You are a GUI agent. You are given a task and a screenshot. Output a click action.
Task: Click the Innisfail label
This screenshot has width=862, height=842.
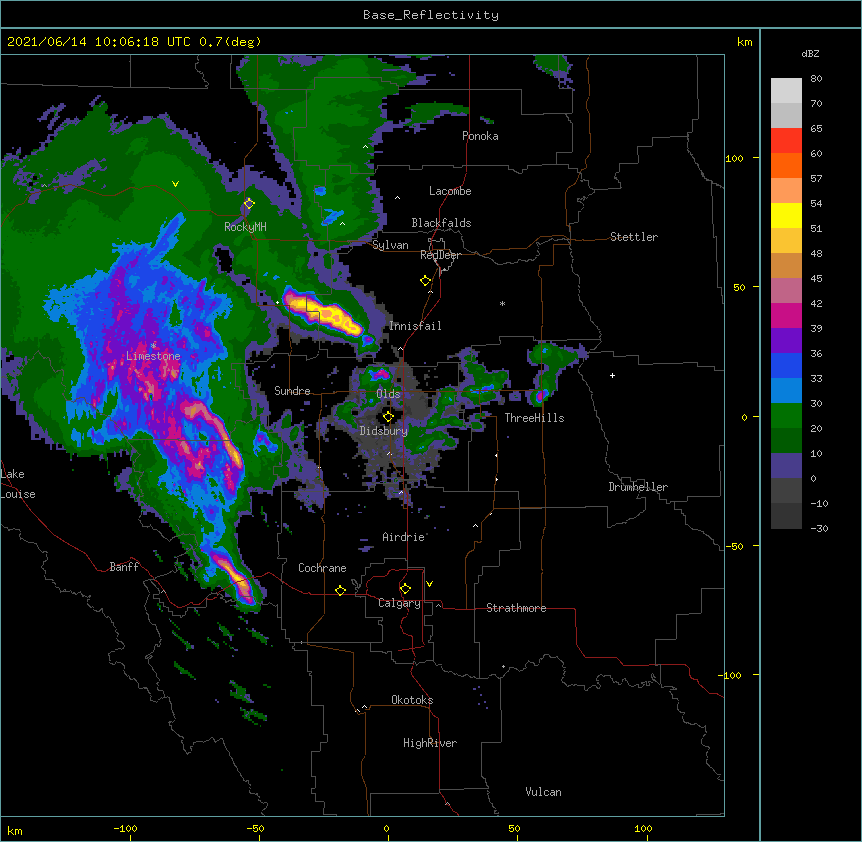click(x=415, y=326)
